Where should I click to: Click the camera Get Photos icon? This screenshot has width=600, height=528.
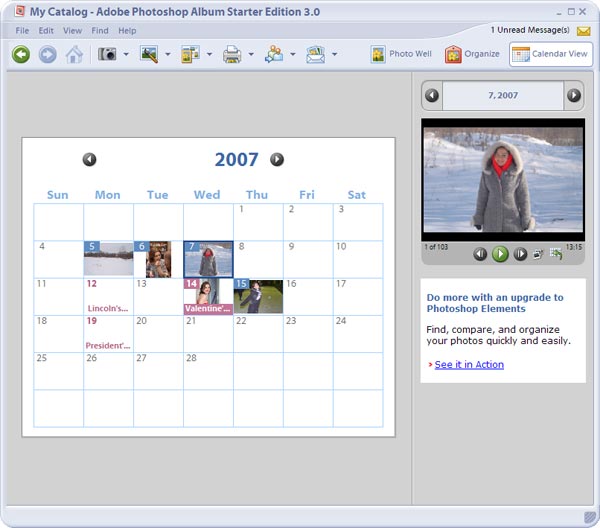pyautogui.click(x=107, y=54)
